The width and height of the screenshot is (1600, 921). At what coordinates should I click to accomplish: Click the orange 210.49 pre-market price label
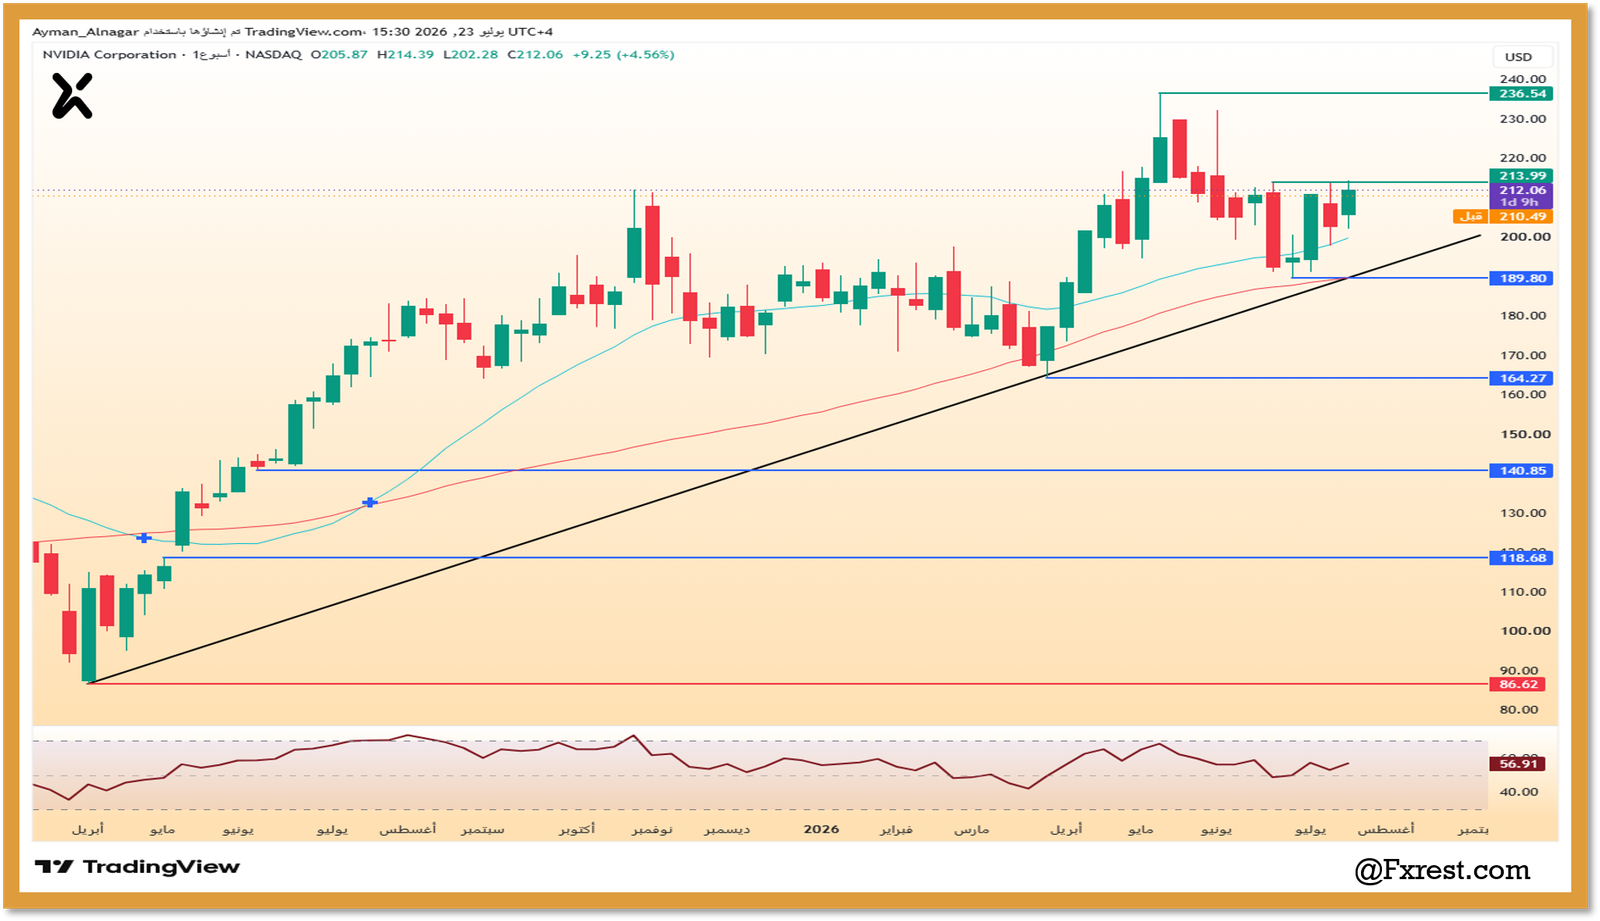coord(1522,216)
